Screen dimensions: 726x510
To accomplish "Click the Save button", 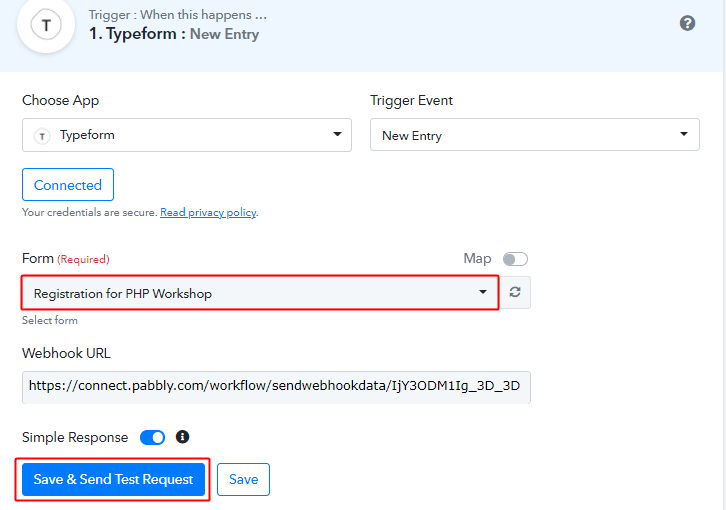I will pyautogui.click(x=244, y=479).
